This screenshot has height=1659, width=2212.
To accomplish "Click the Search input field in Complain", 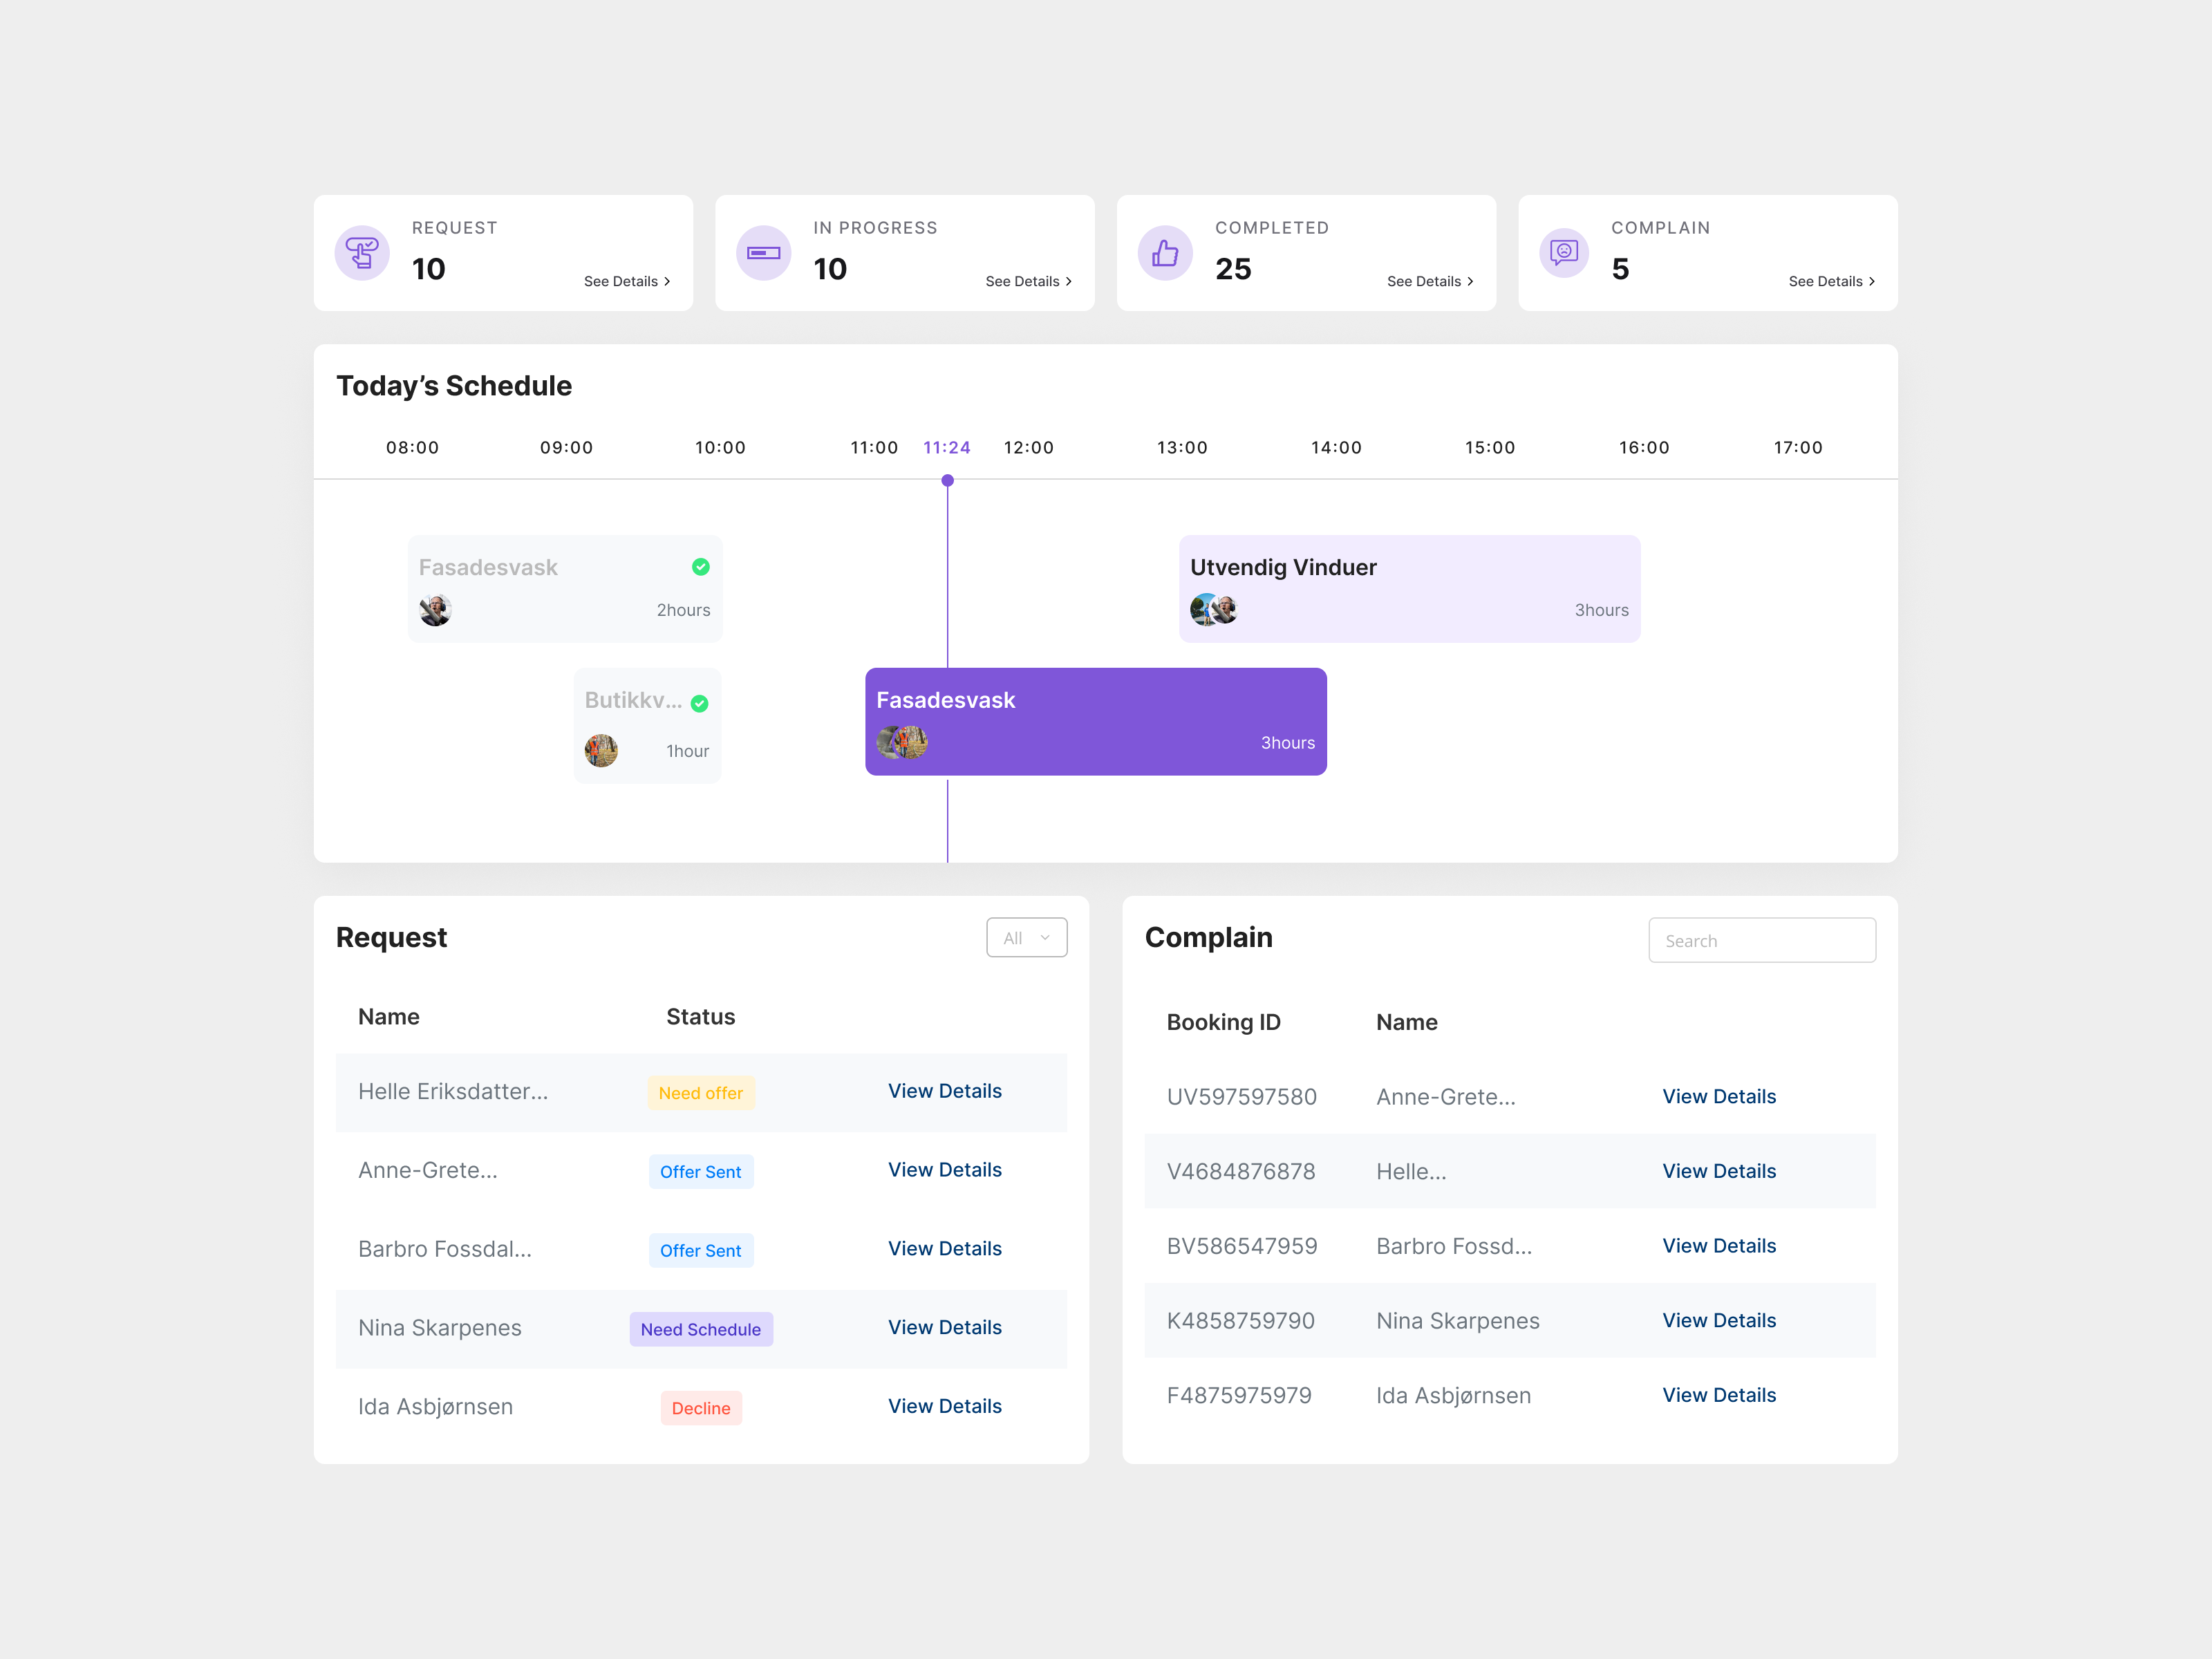I will 1761,939.
